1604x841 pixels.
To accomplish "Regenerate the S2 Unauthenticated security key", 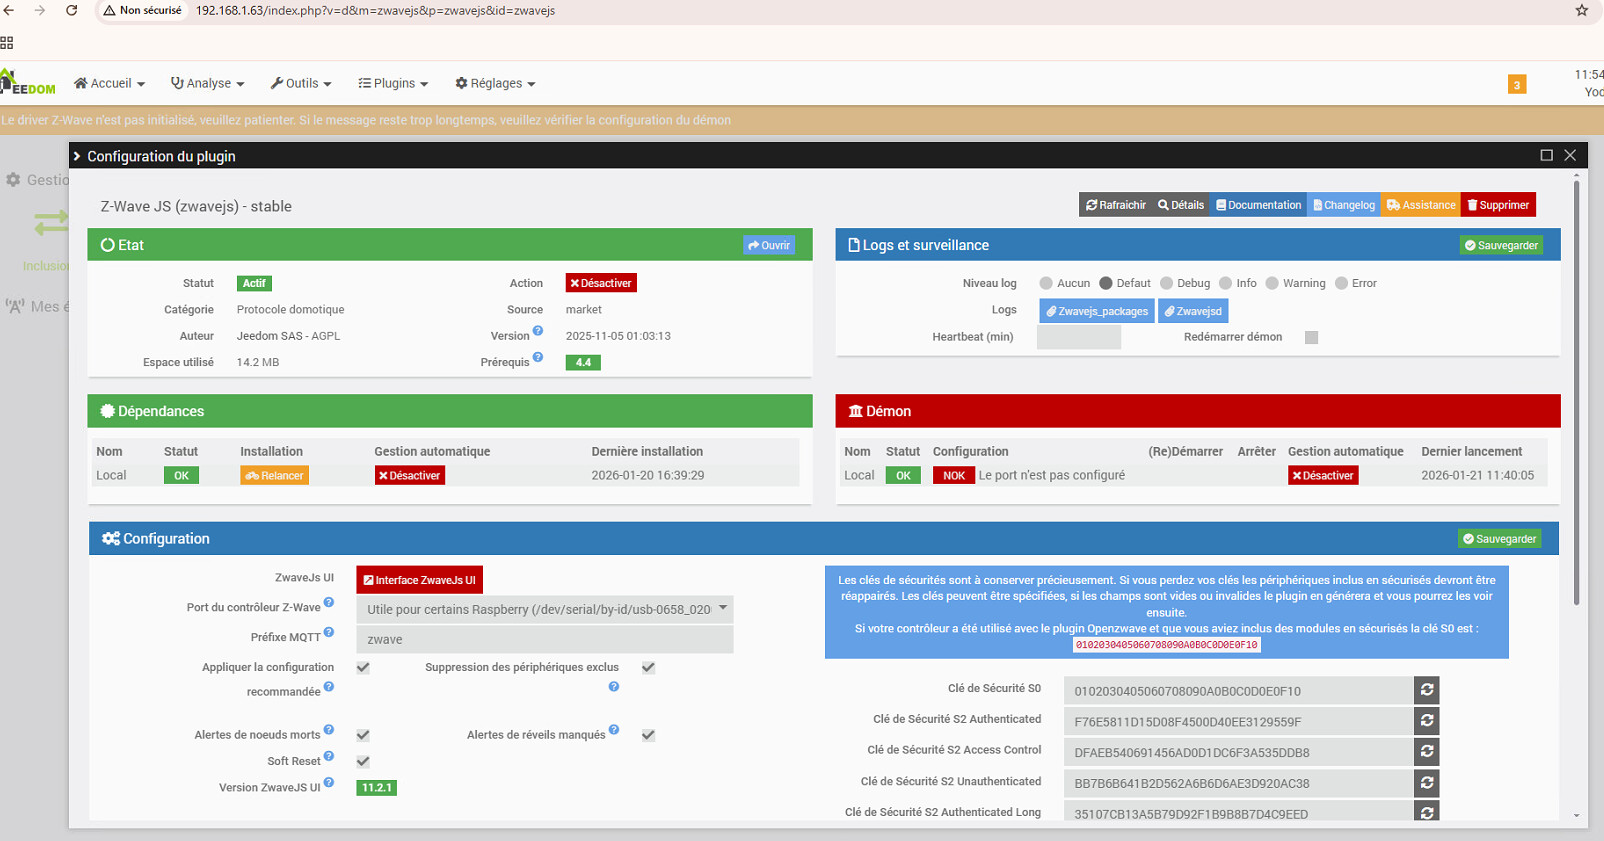I will 1427,783.
